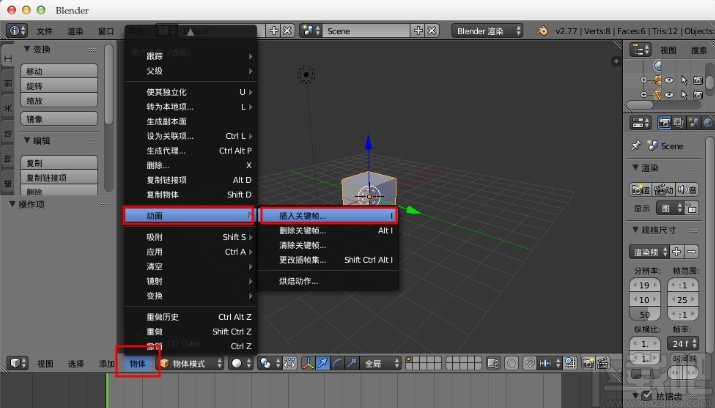Choose Bake Action menu item

pyautogui.click(x=328, y=281)
